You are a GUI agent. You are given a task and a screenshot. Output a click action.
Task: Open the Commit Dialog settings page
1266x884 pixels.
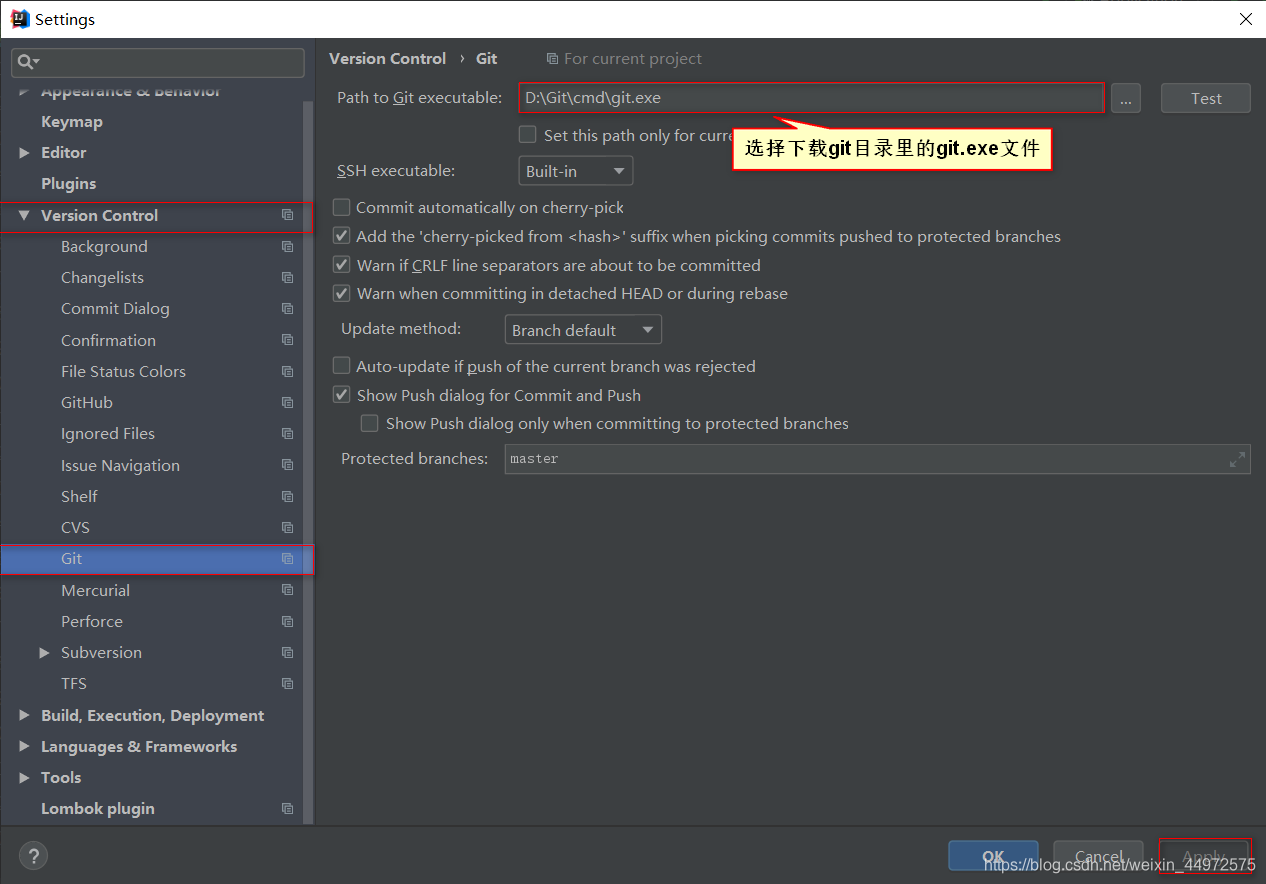click(x=115, y=308)
